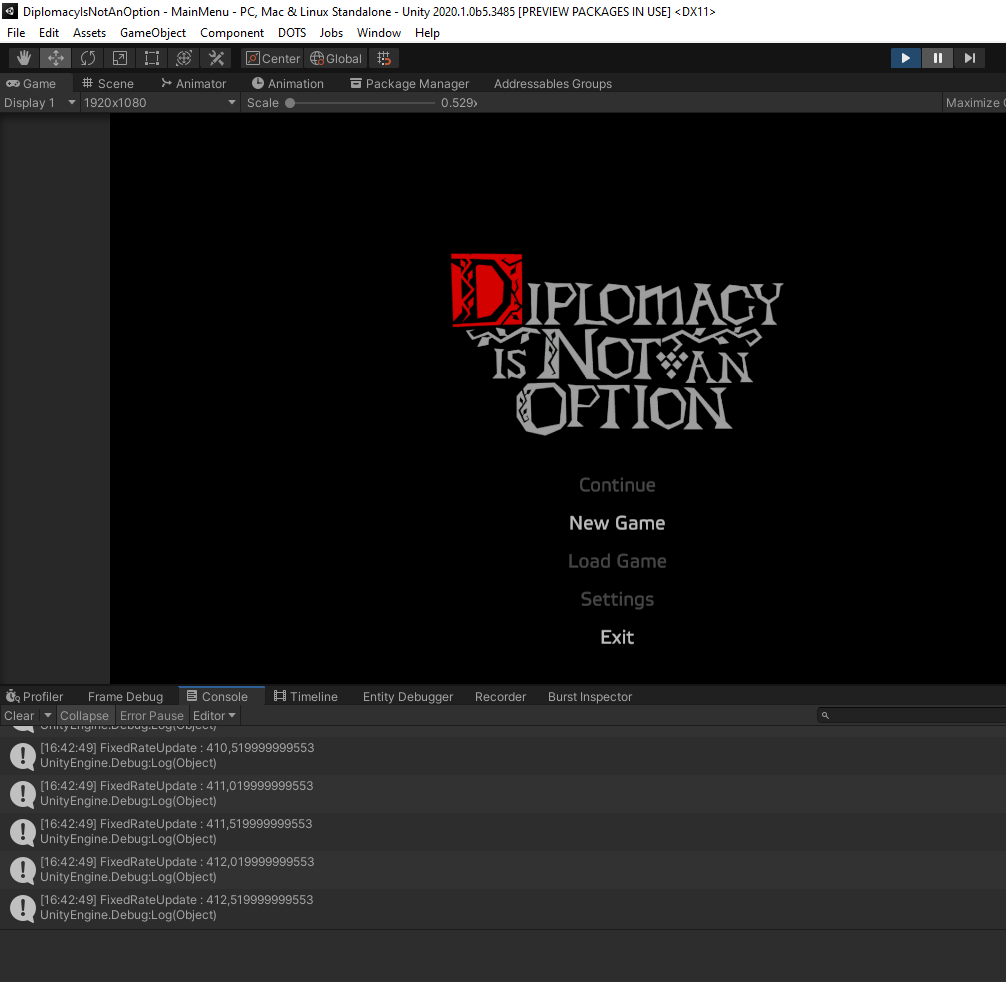1006x982 pixels.
Task: Step one frame forward
Action: tap(969, 58)
